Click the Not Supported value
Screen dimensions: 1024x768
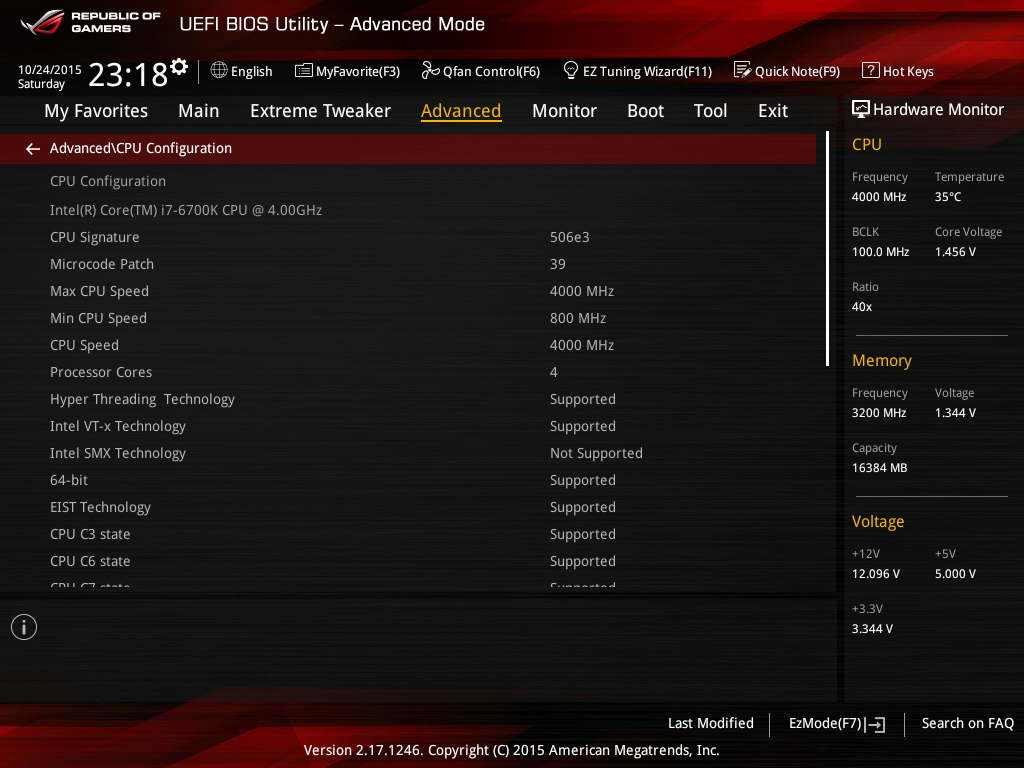pos(596,453)
